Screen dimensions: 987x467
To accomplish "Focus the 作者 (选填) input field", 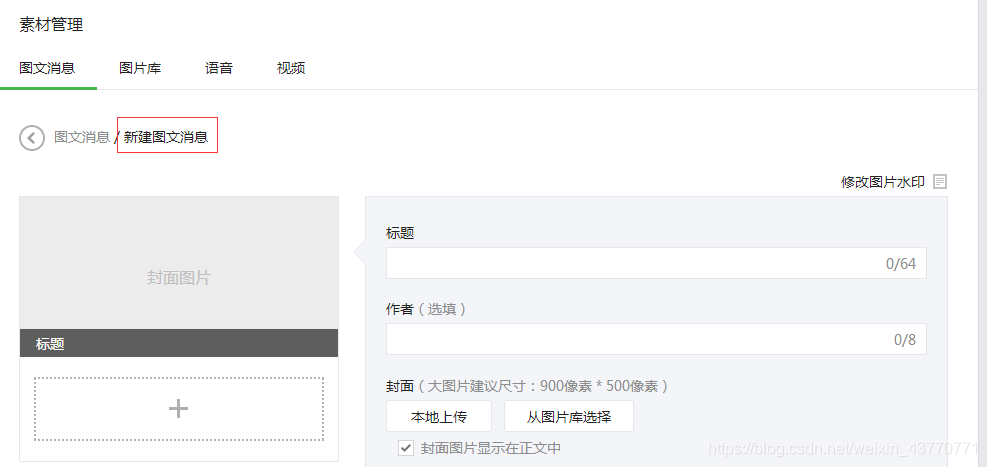I will (656, 339).
